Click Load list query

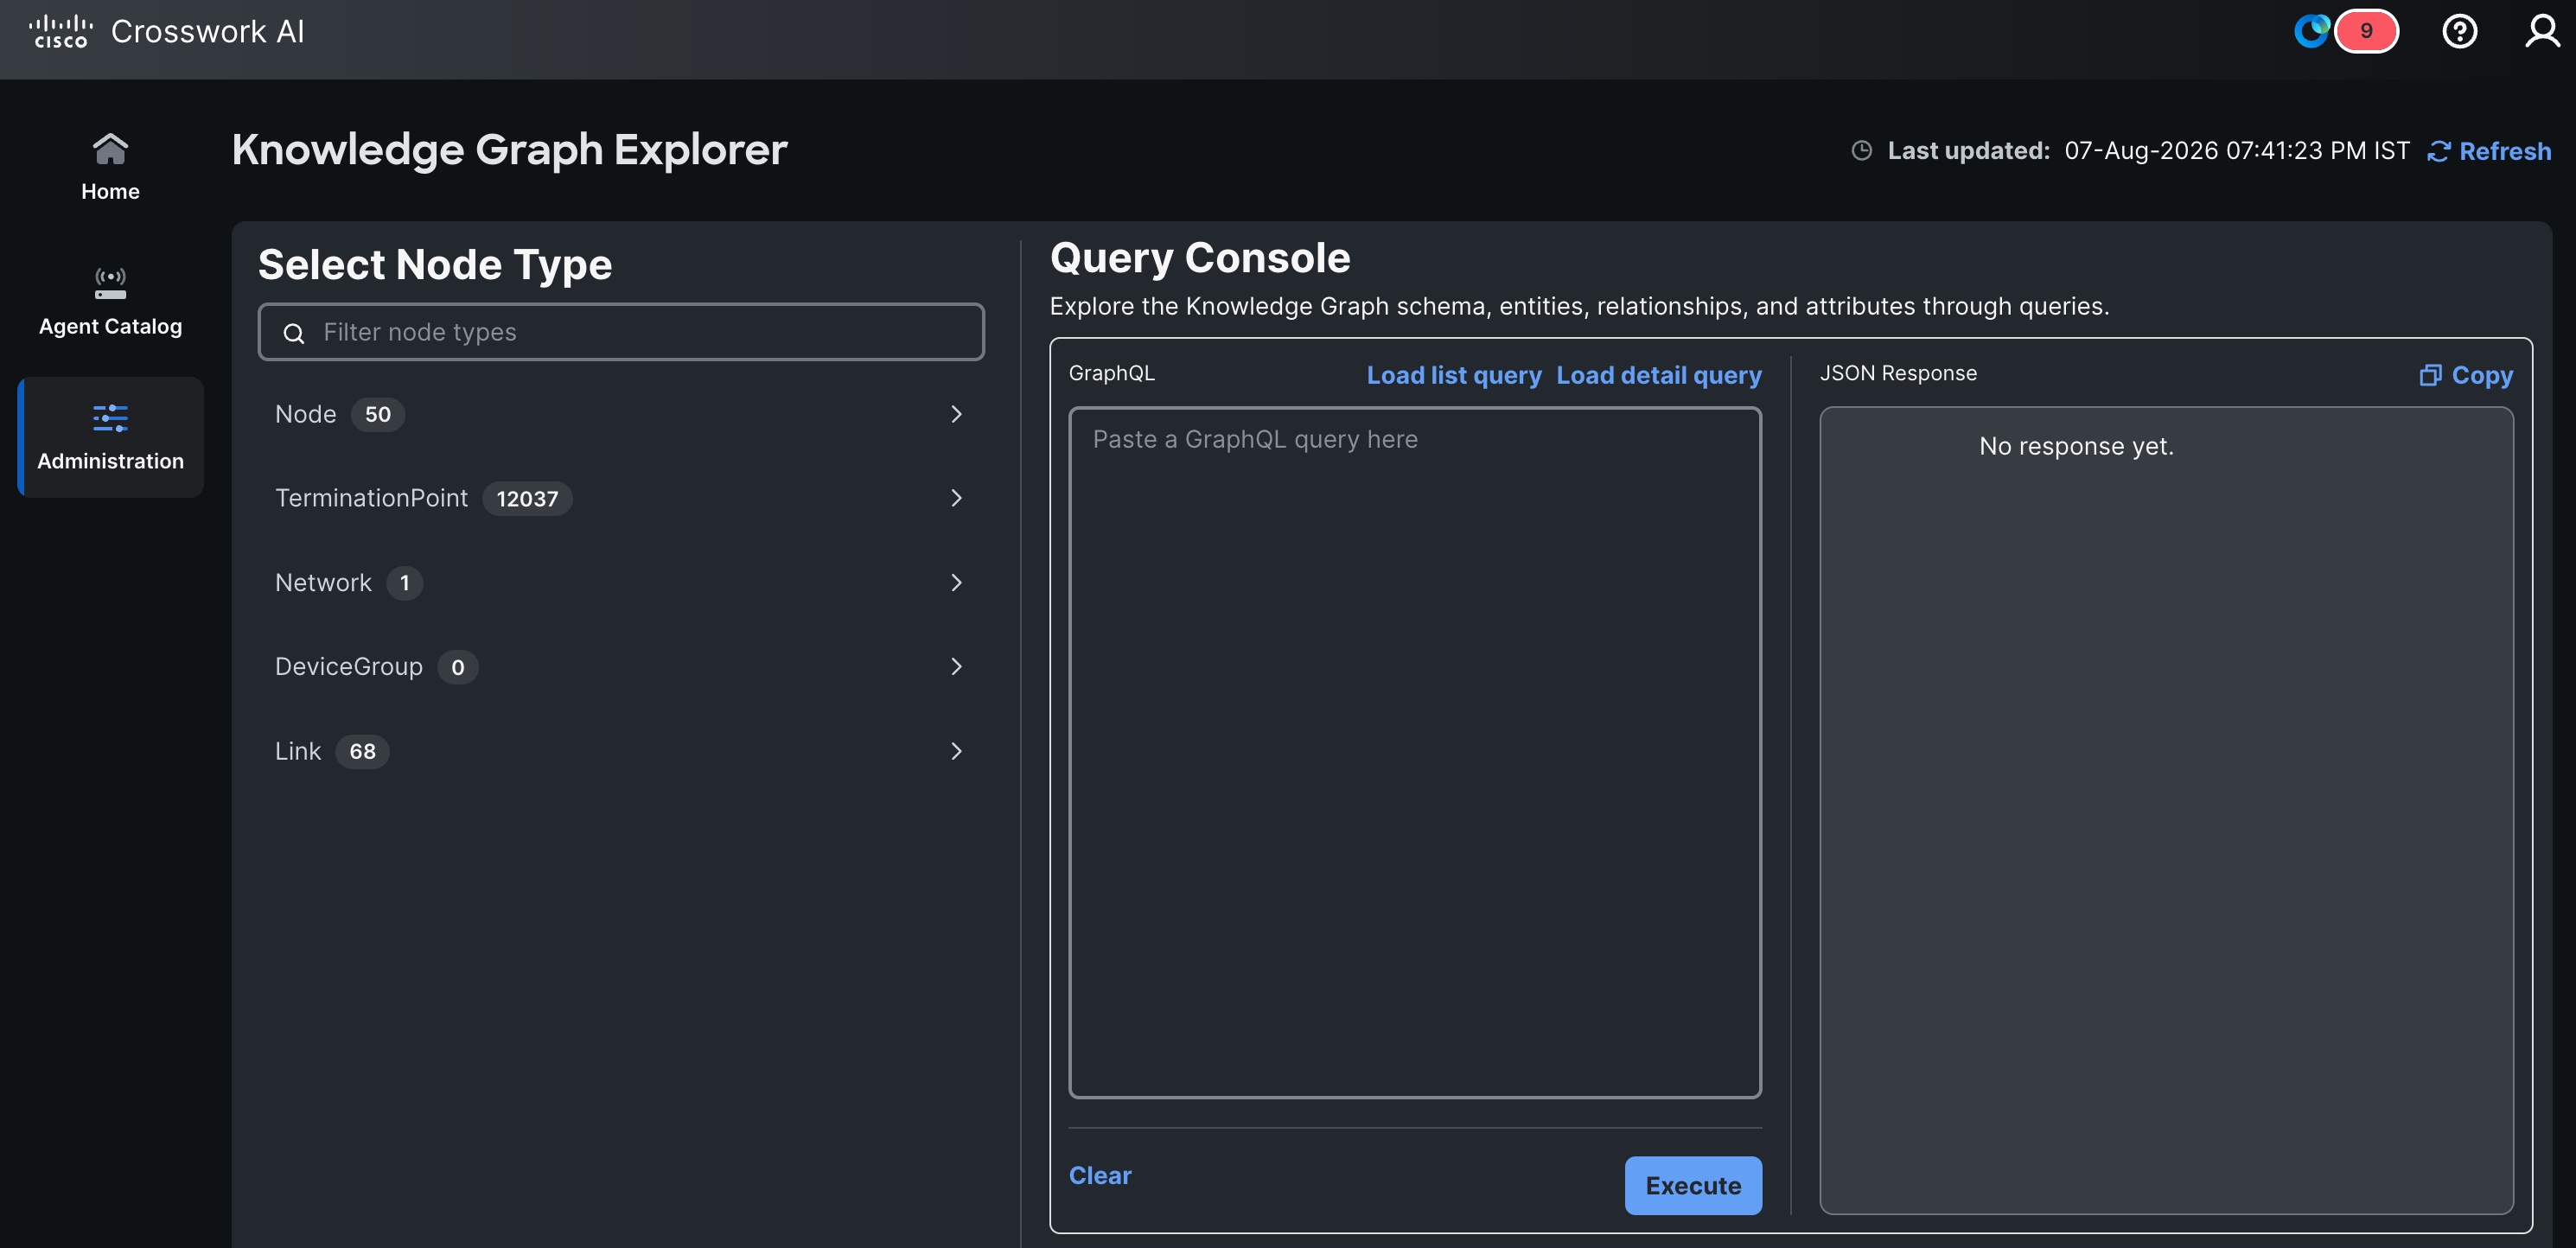1454,375
